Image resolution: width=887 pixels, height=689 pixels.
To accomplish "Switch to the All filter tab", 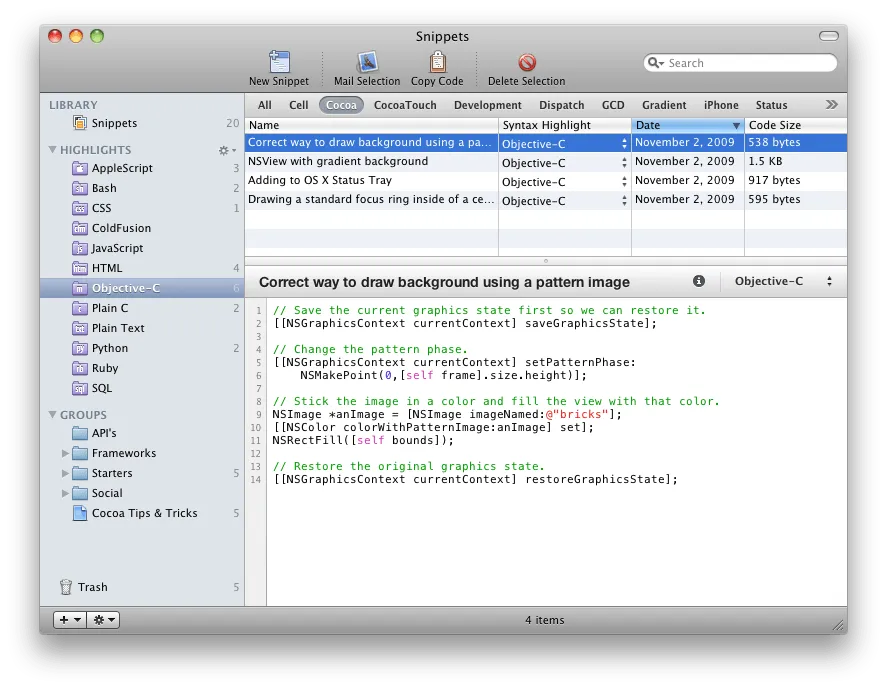I will pos(263,104).
